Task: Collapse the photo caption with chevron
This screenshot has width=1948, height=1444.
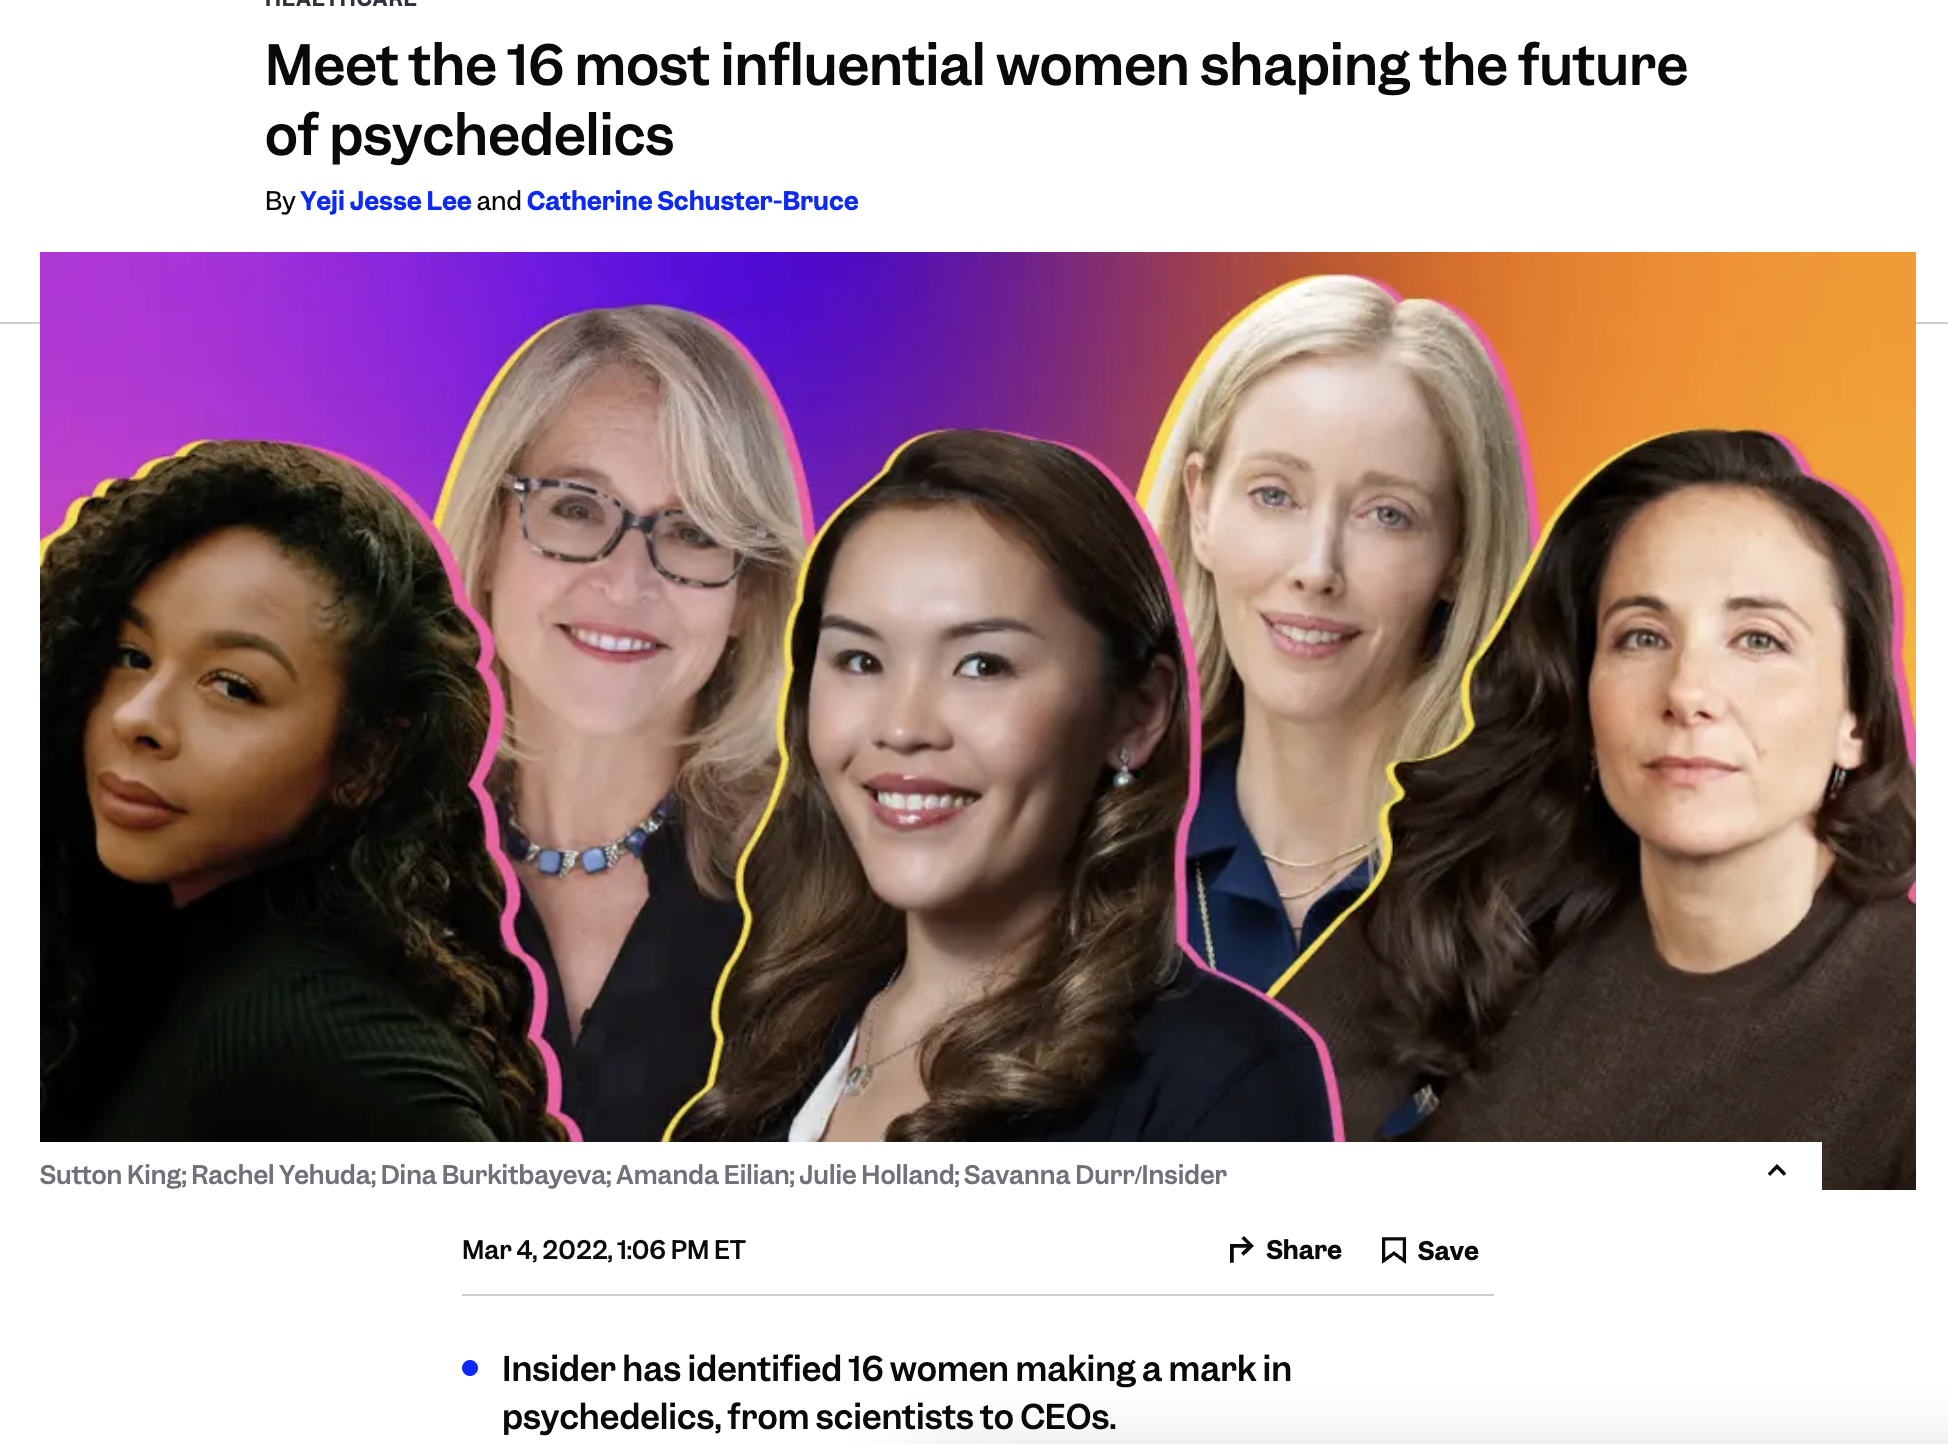Action: tap(1777, 1170)
